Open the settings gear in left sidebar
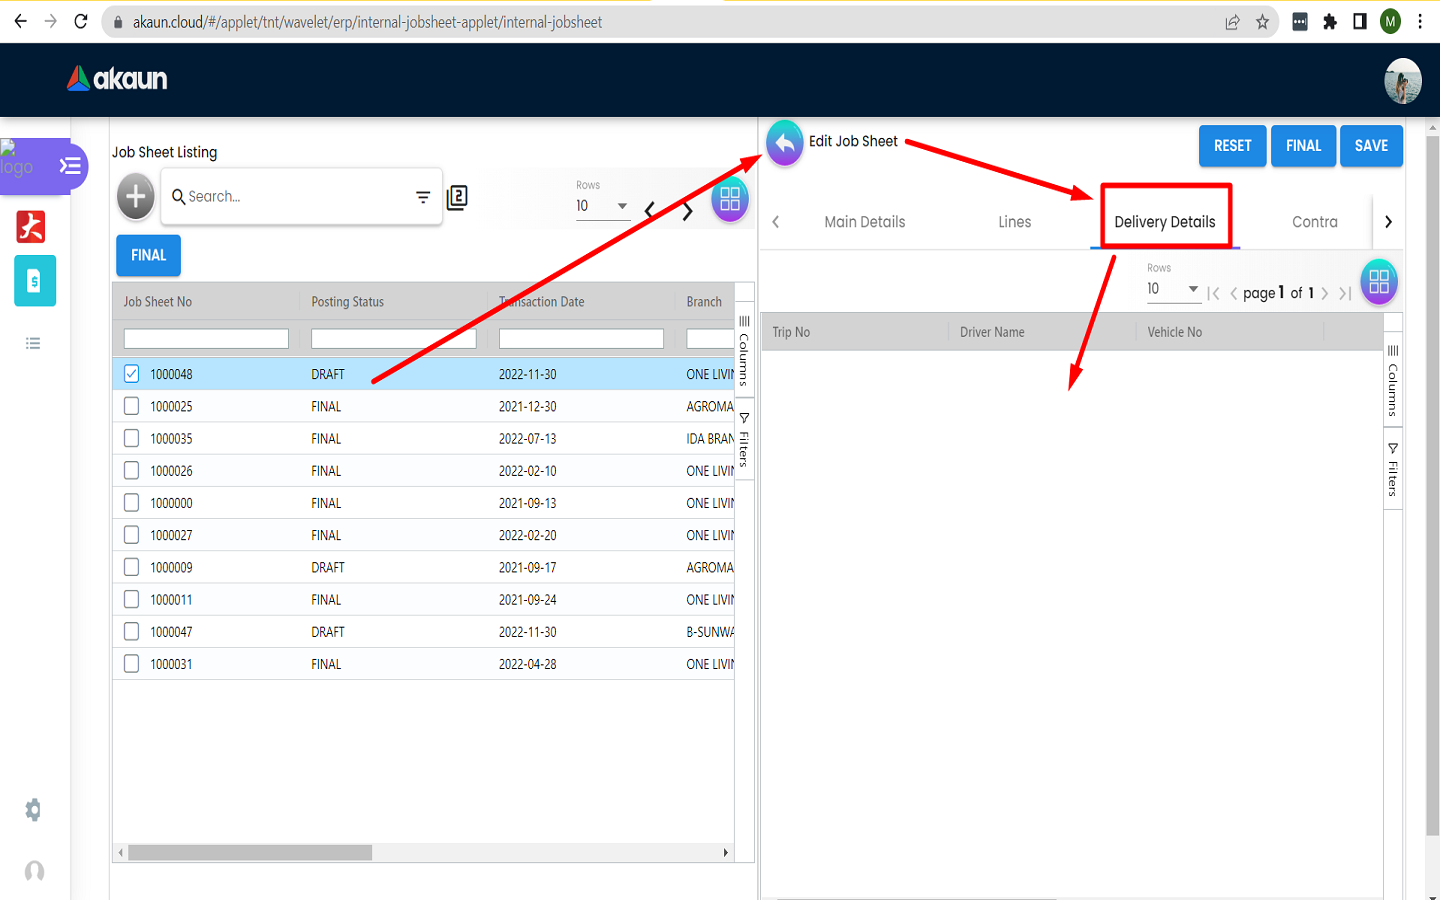Screen dimensions: 1440x900 (33, 810)
